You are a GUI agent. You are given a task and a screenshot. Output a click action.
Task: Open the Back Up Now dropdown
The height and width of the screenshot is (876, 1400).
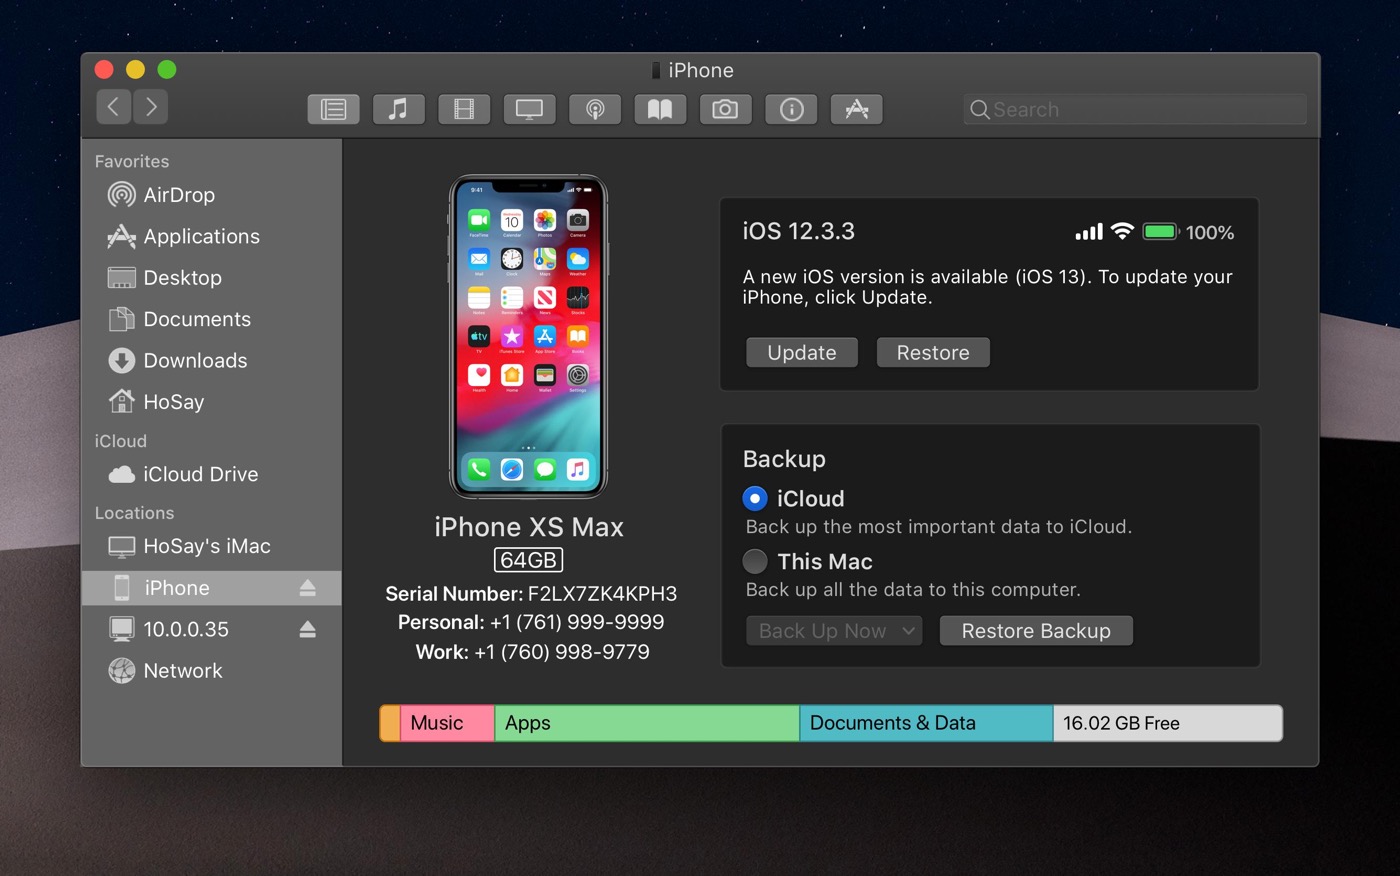click(x=834, y=631)
